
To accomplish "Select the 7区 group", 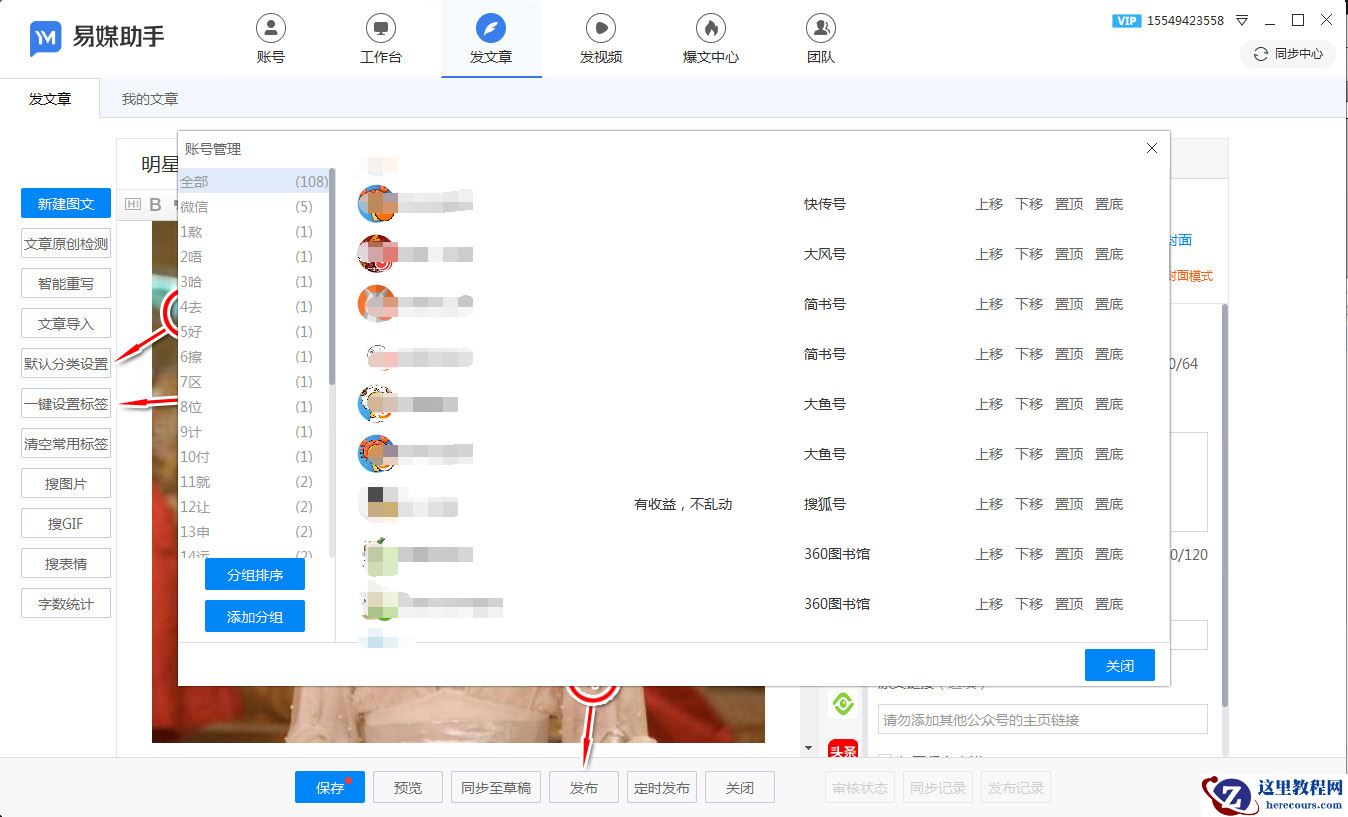I will tap(253, 382).
